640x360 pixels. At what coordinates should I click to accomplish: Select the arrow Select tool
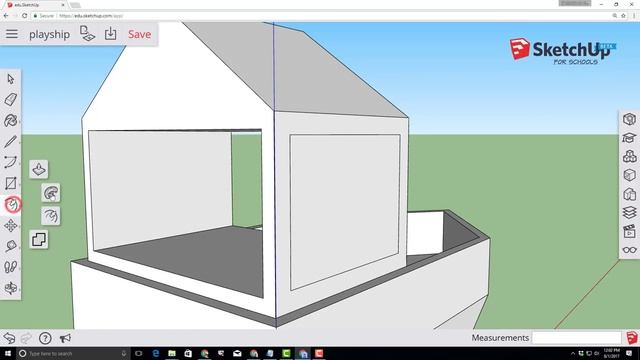tap(11, 78)
